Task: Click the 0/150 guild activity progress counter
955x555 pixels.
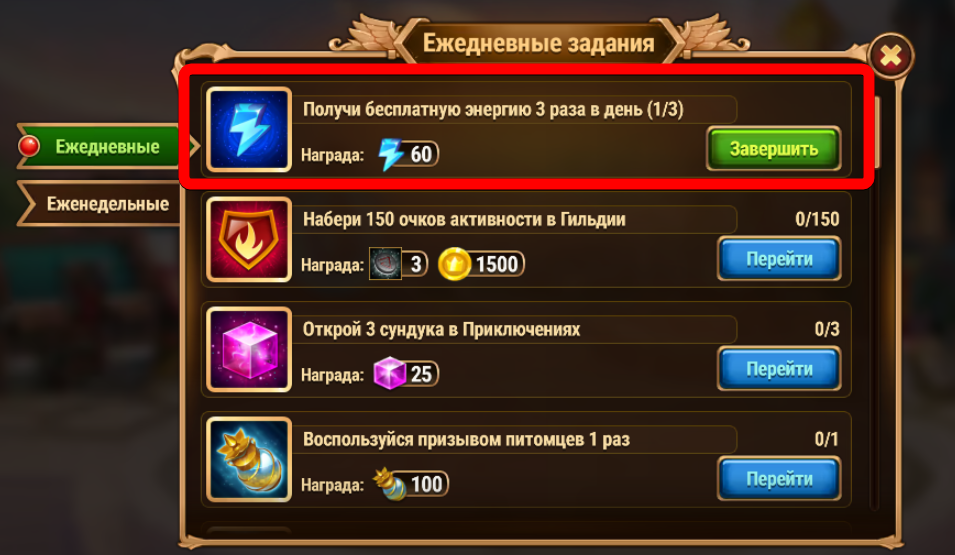Action: coord(817,219)
